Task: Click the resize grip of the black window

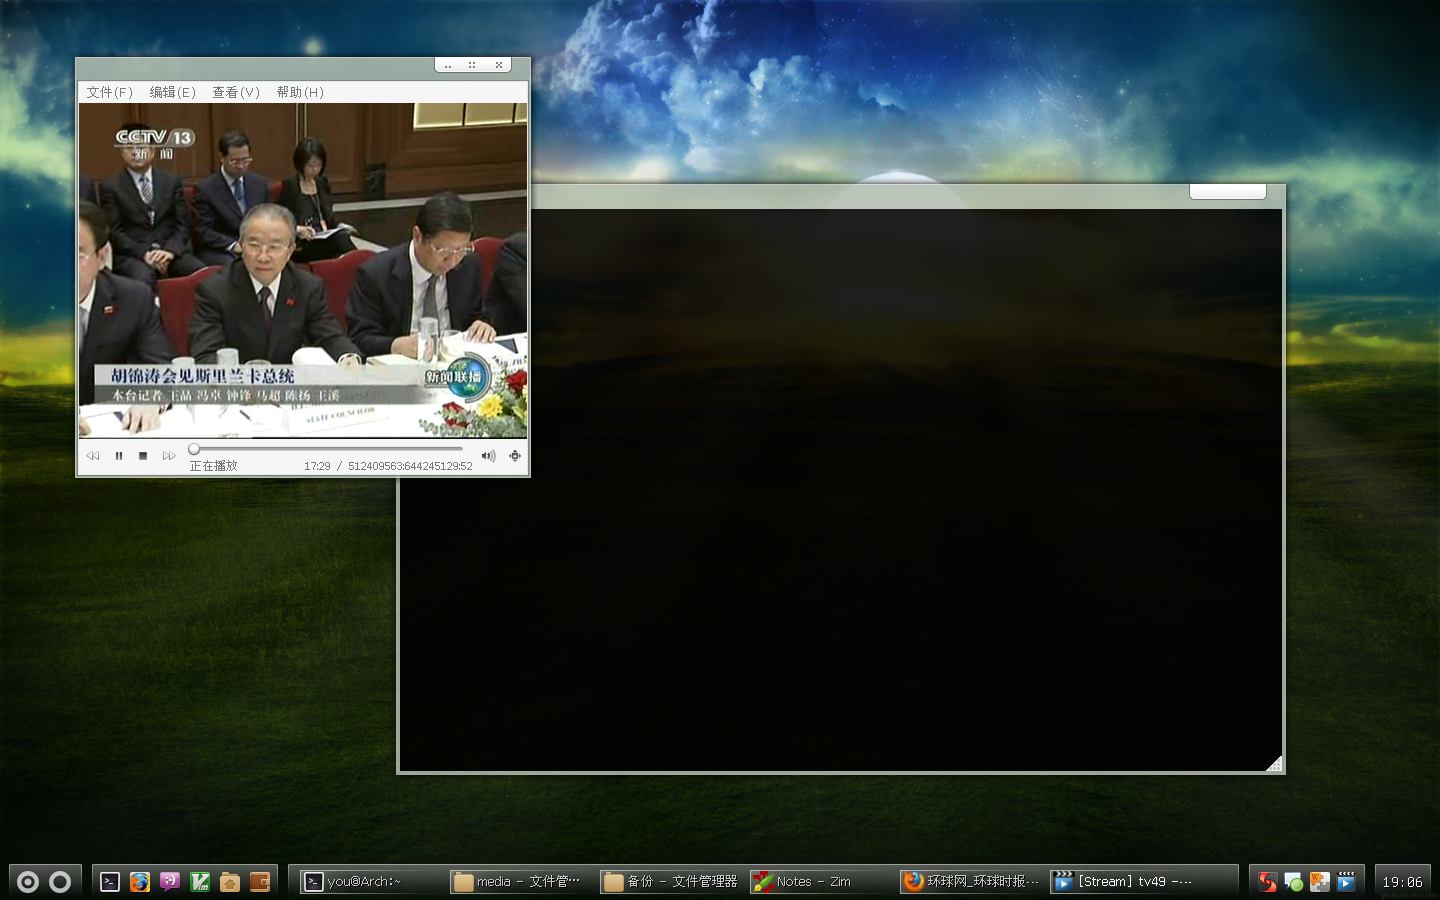Action: point(1274,764)
